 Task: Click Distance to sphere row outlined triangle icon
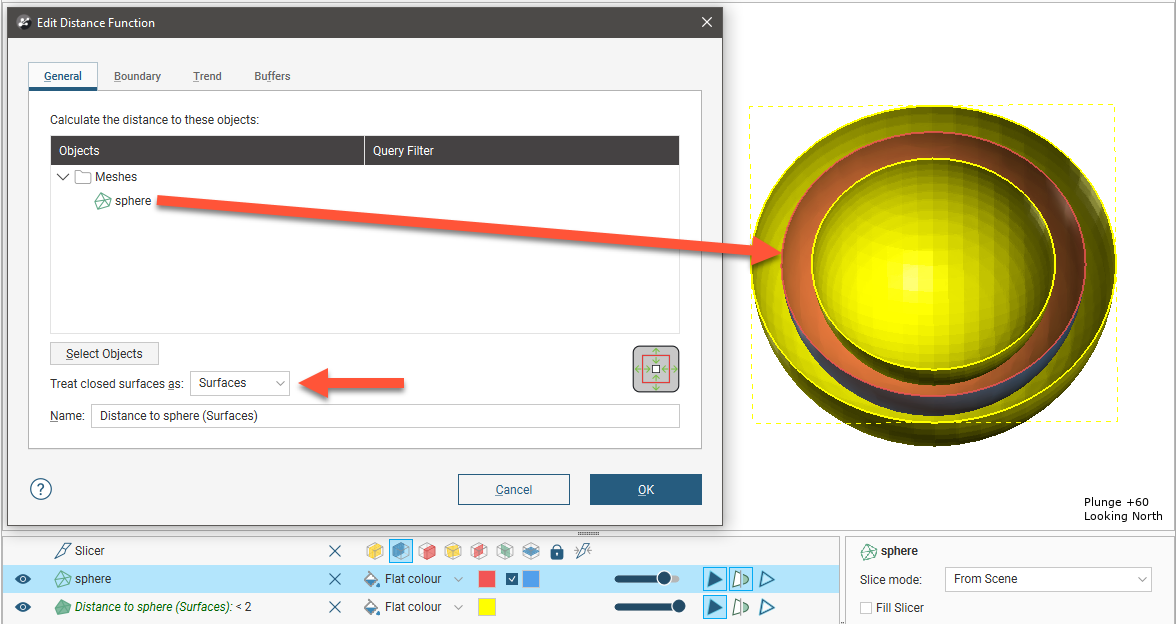[x=767, y=607]
